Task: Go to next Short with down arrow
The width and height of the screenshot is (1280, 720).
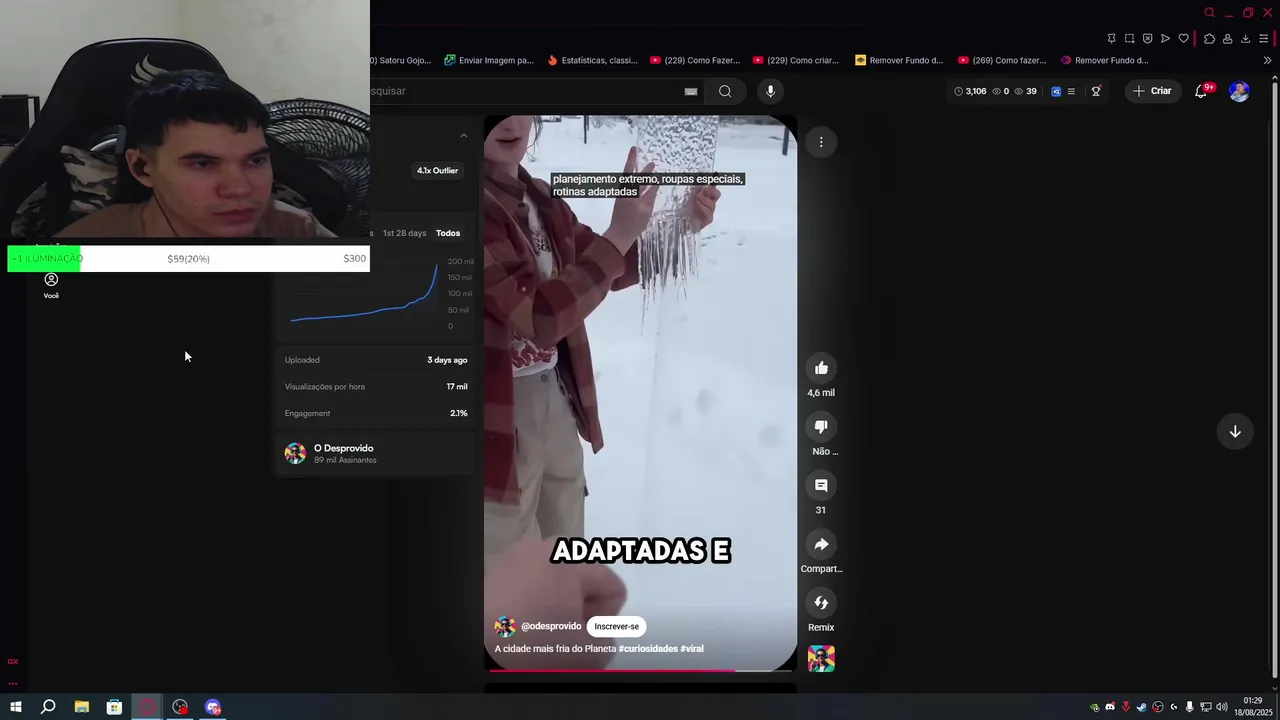Action: coord(1235,431)
